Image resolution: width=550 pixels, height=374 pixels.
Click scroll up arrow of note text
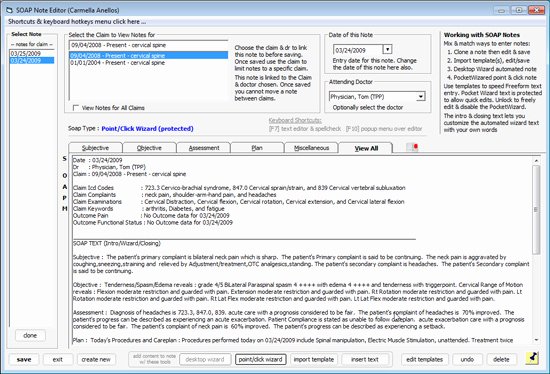(536, 160)
